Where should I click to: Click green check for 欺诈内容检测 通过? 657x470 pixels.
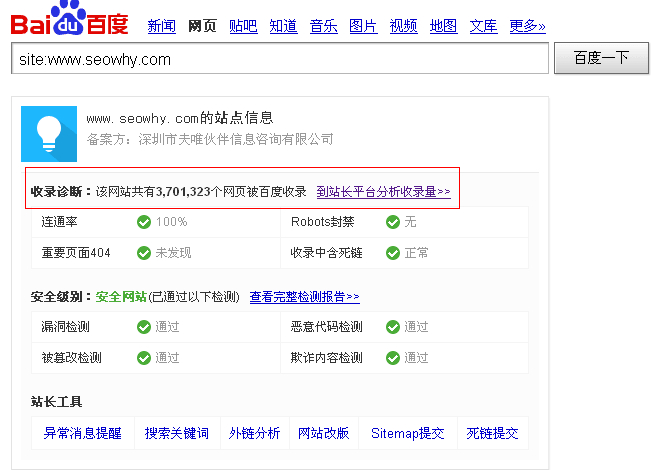(x=393, y=358)
